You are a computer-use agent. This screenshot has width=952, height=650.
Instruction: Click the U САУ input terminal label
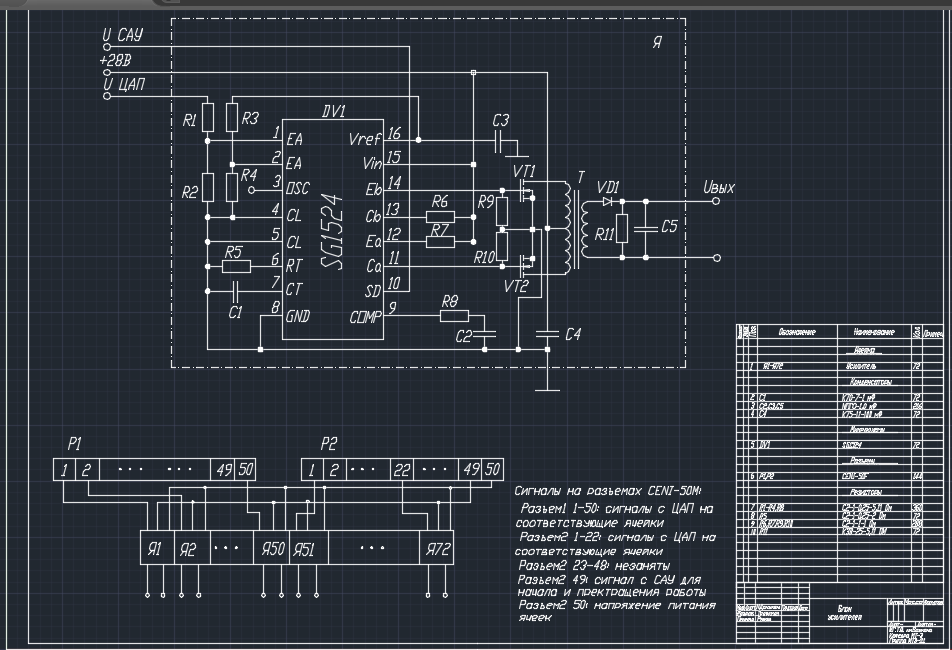point(124,36)
